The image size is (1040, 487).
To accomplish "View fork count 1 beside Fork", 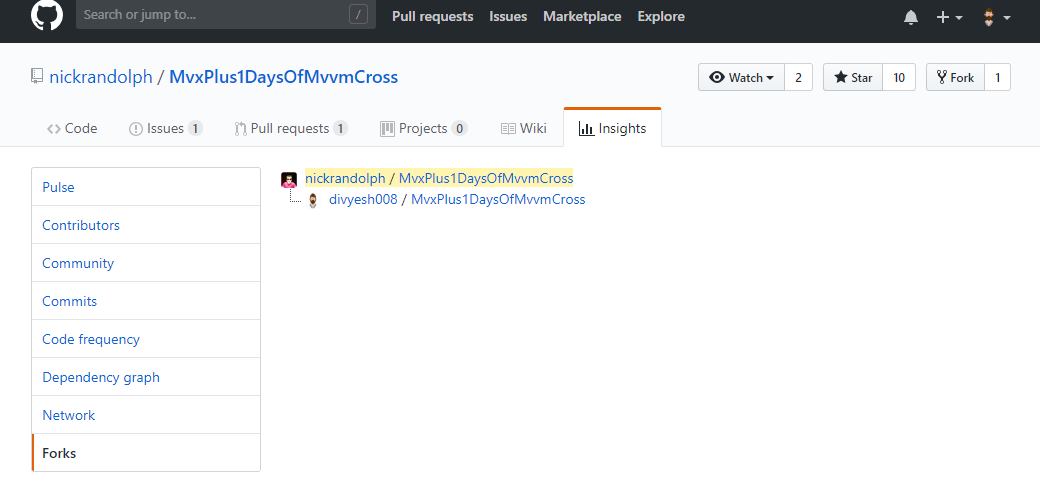I will (998, 78).
